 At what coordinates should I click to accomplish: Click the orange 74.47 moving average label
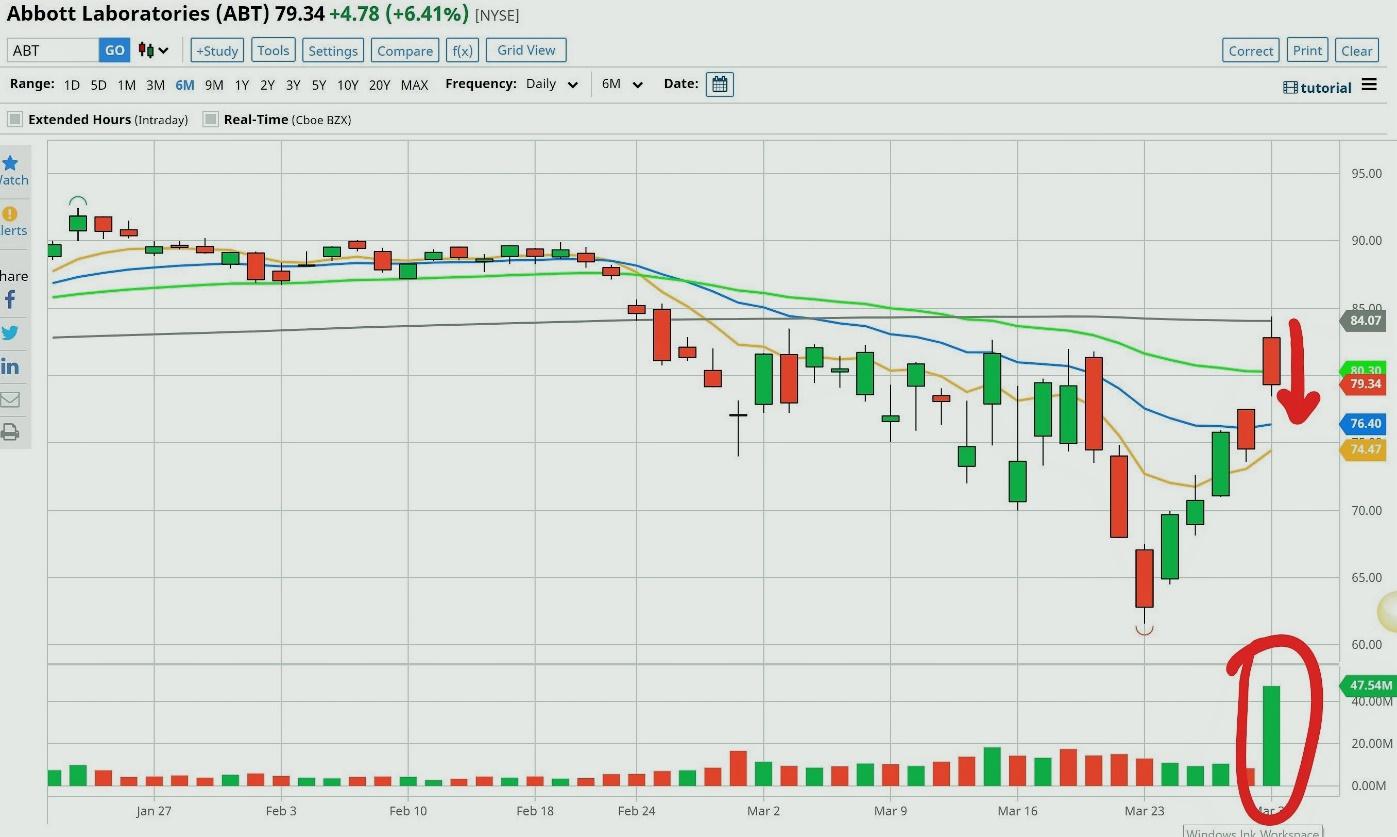click(1364, 450)
